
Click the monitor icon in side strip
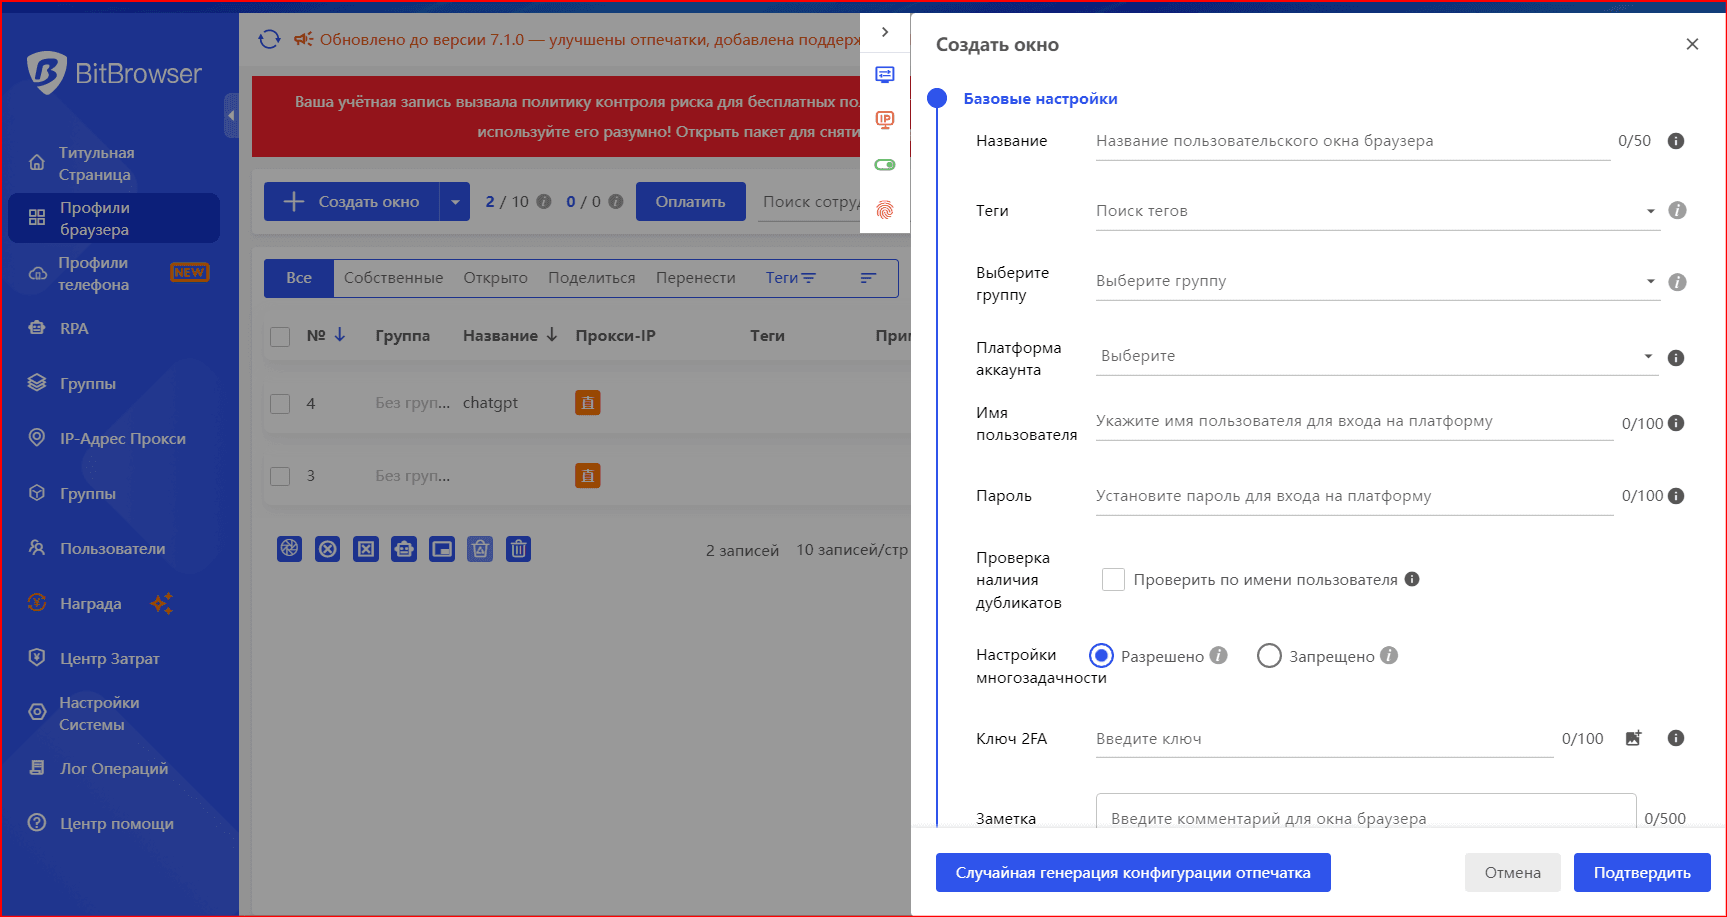[885, 75]
